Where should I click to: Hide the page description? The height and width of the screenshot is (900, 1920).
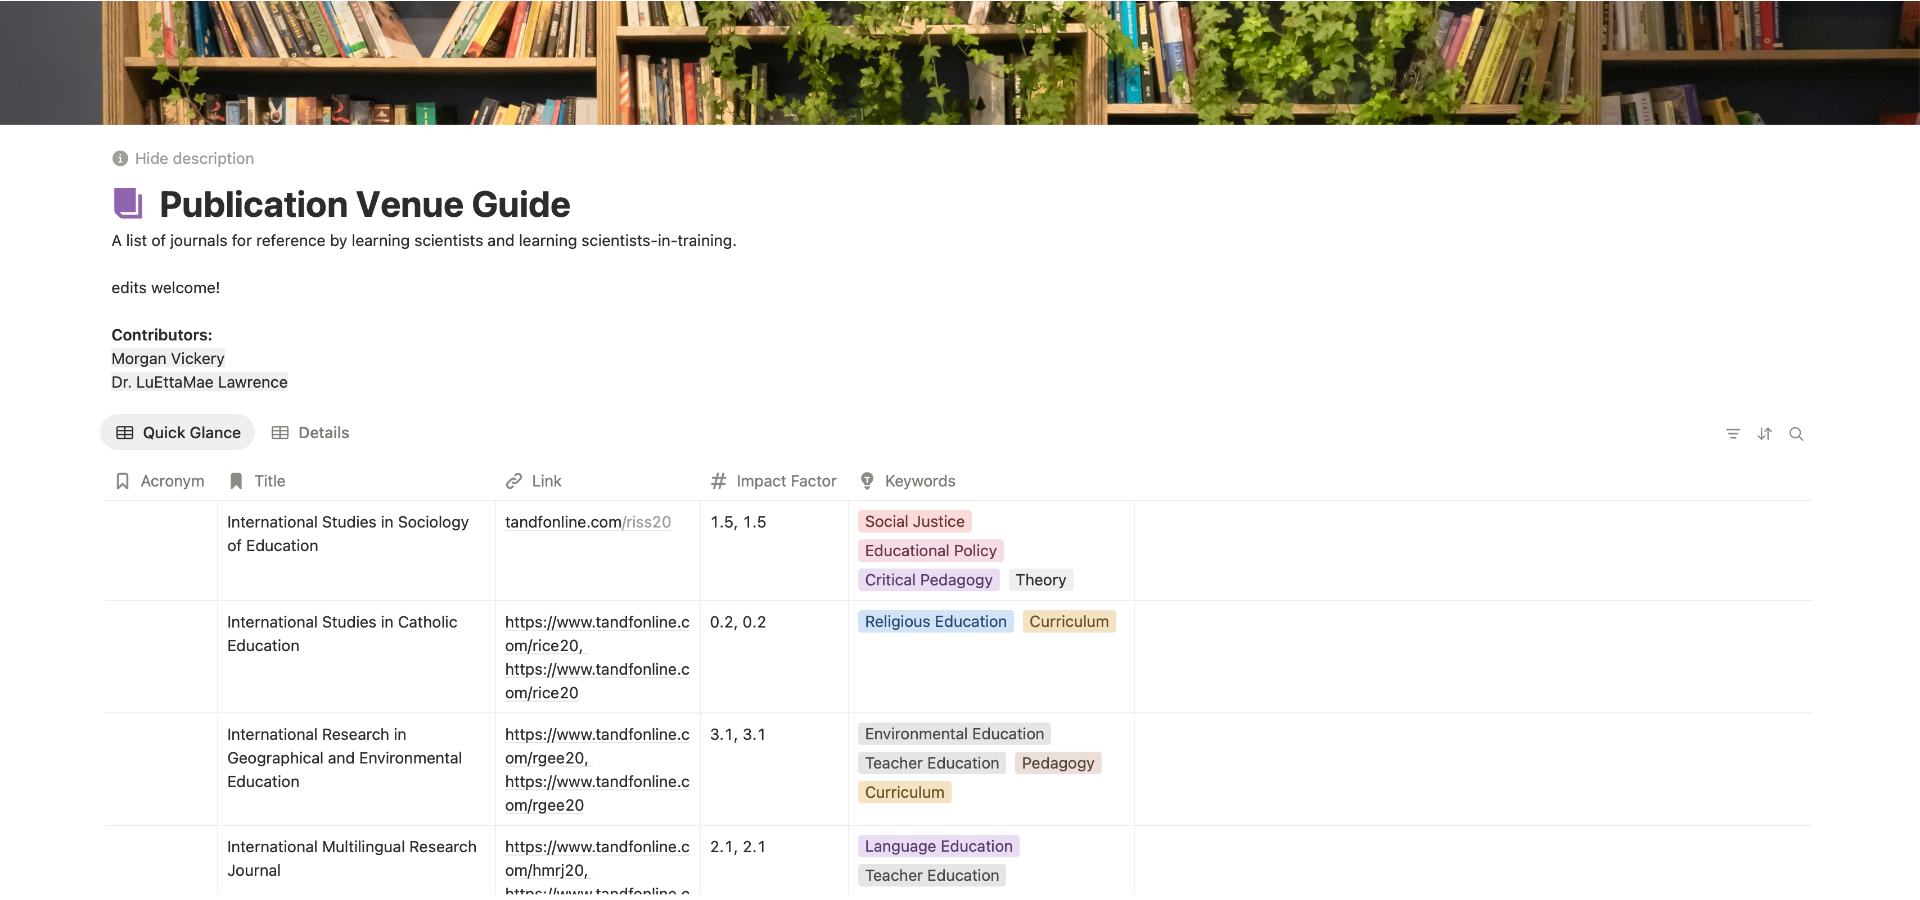pos(183,158)
